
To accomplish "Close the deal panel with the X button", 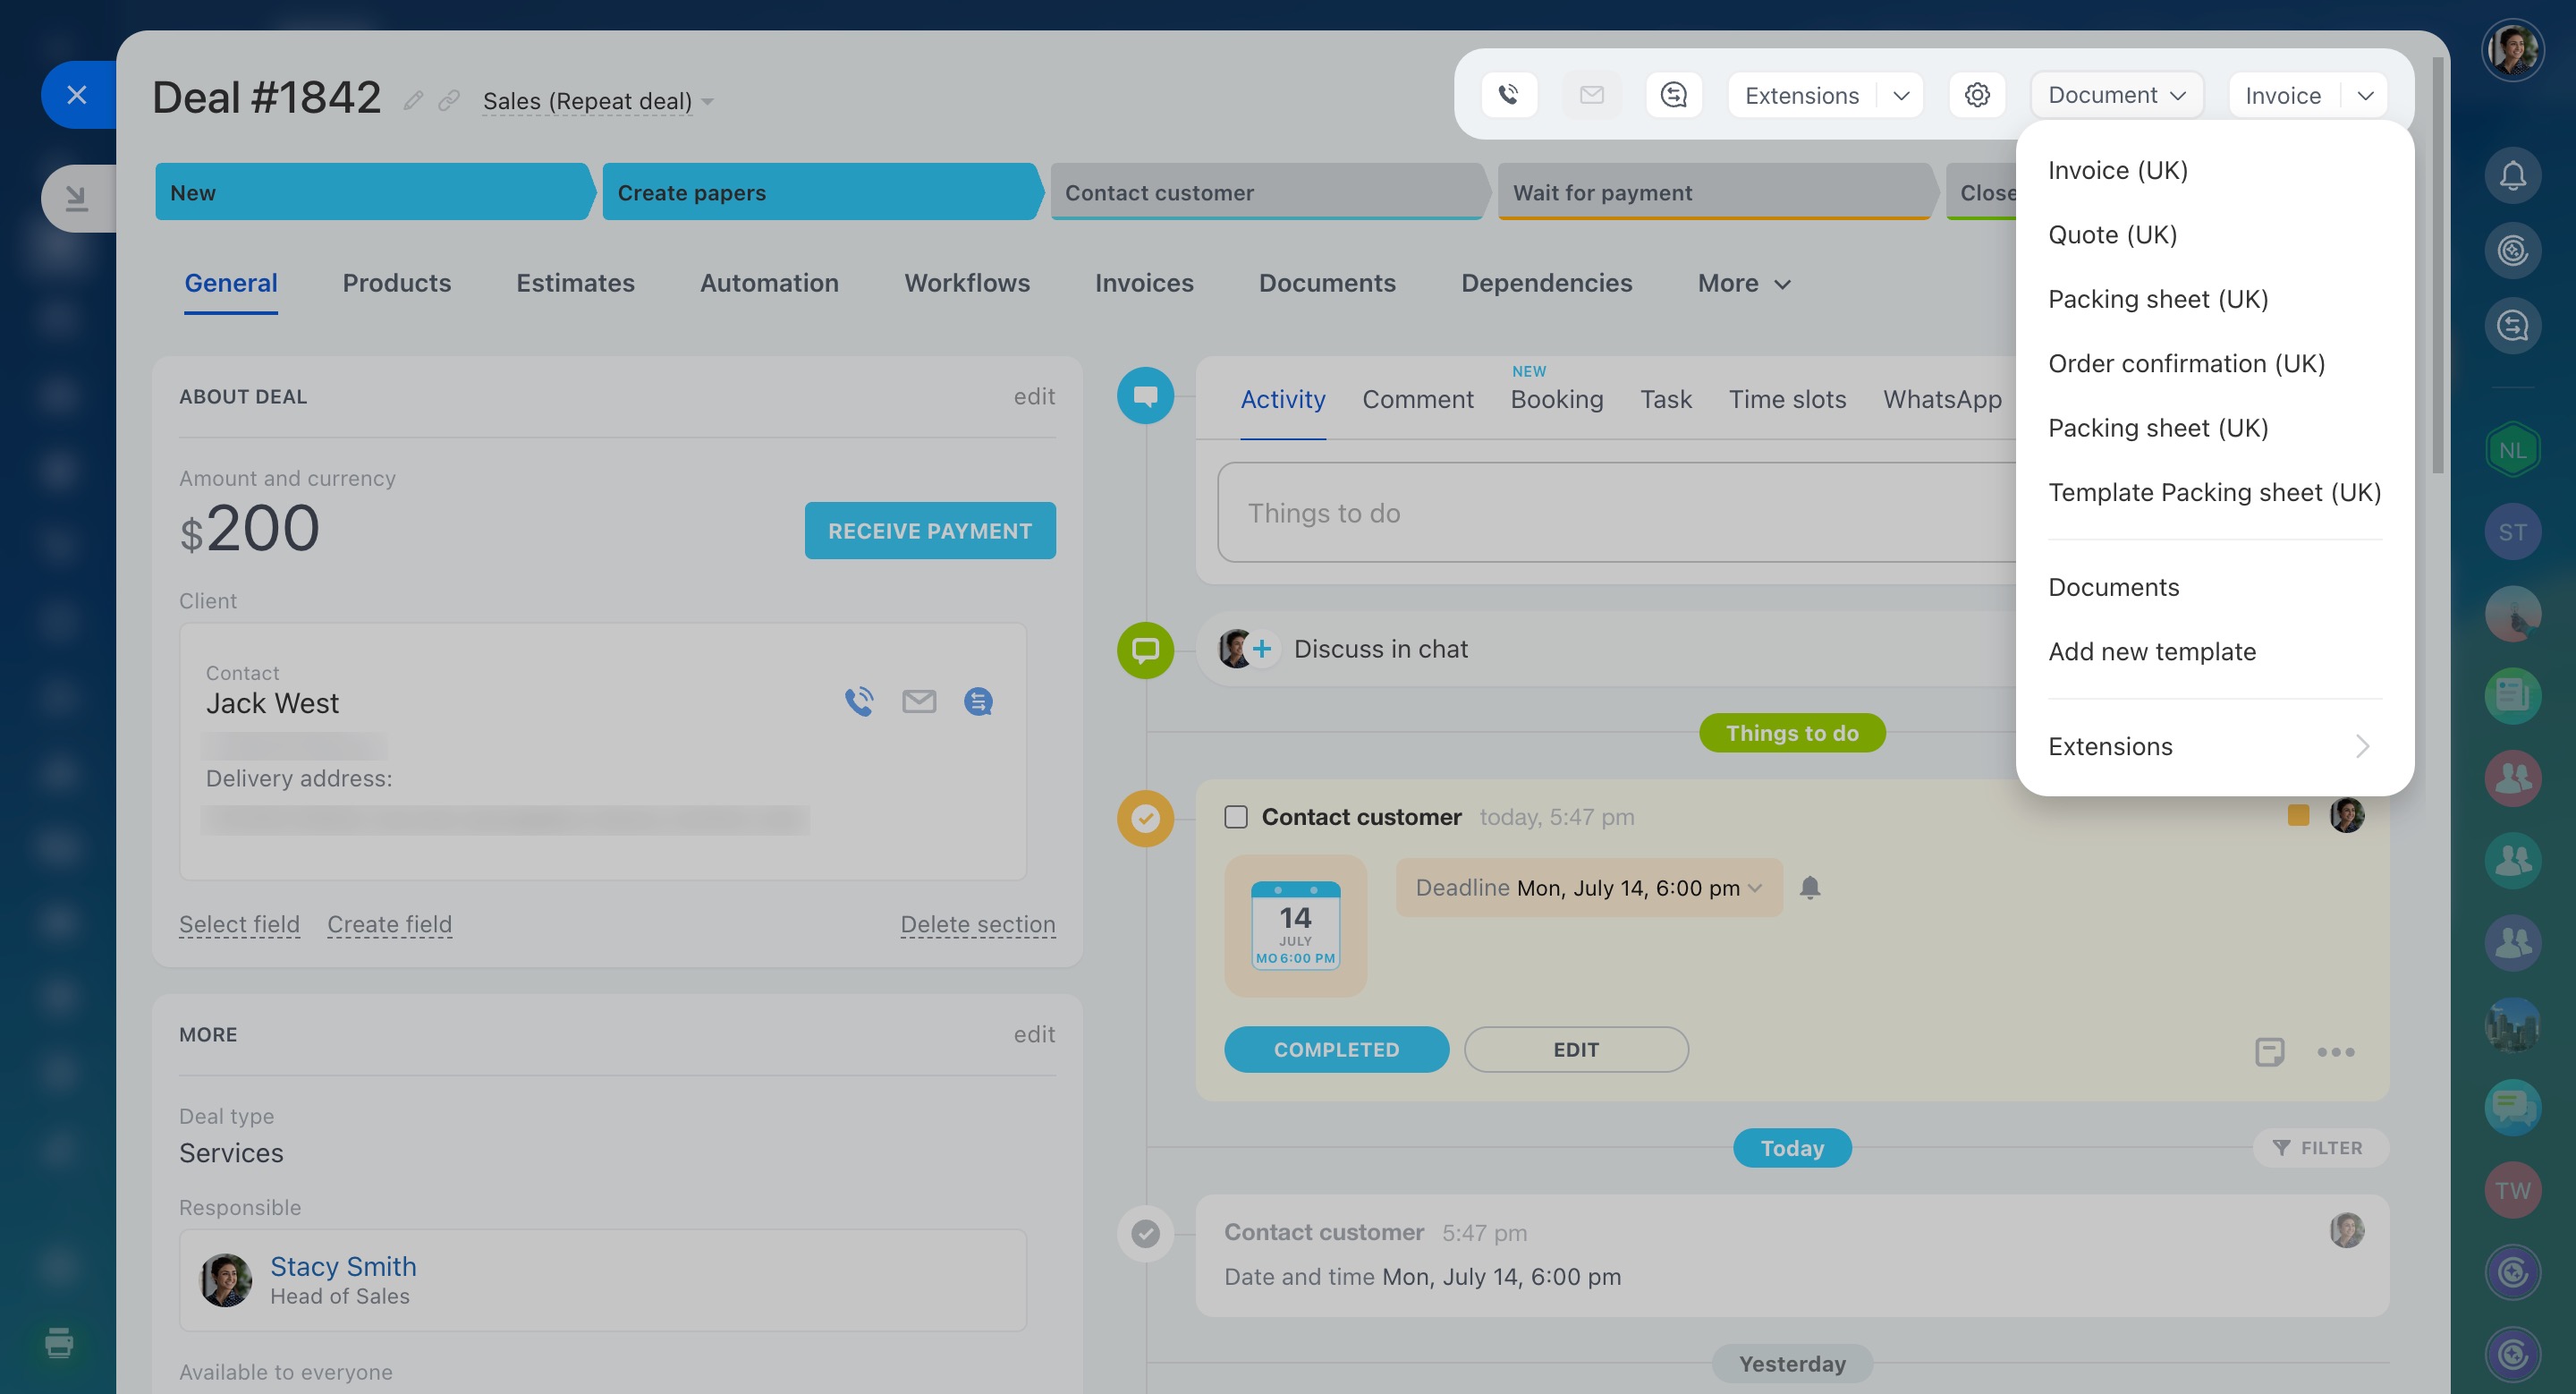I will point(77,95).
